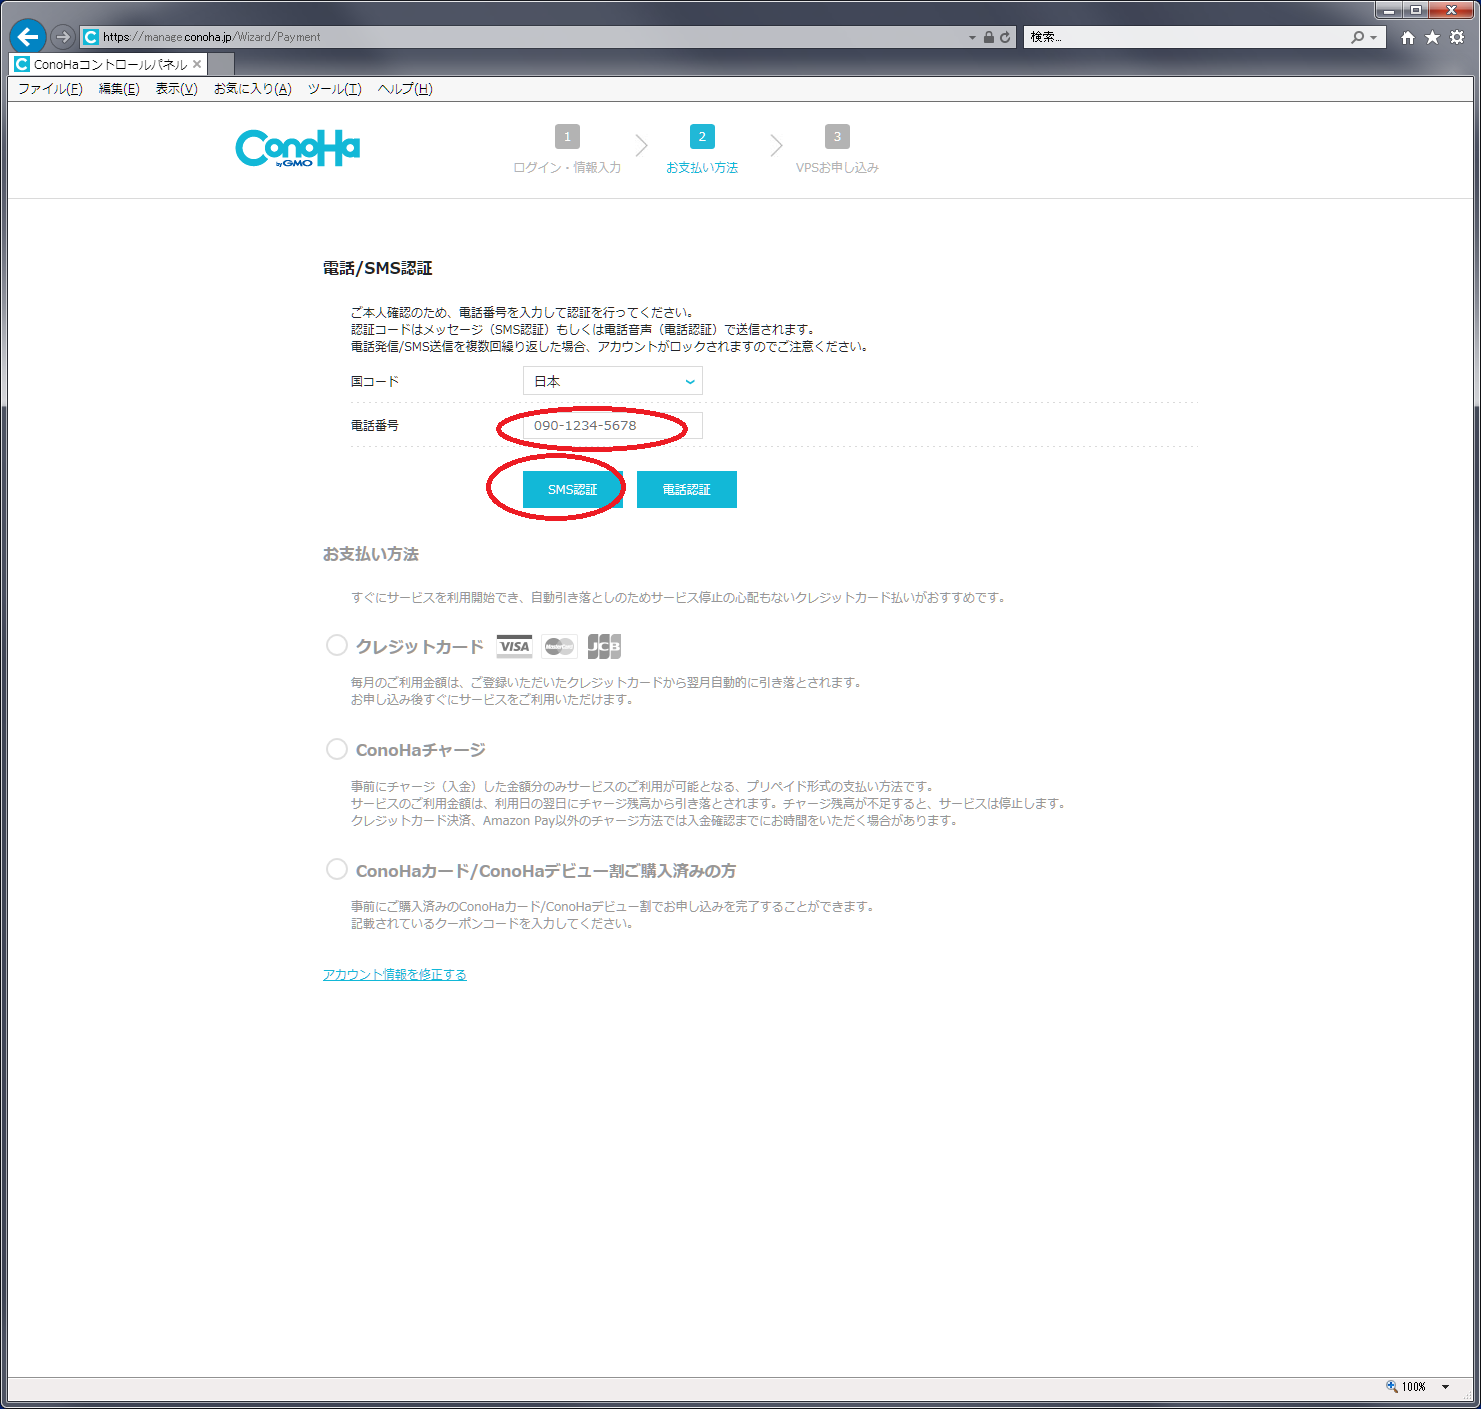Click the 電話番号 label
This screenshot has height=1409, width=1481.
click(375, 425)
